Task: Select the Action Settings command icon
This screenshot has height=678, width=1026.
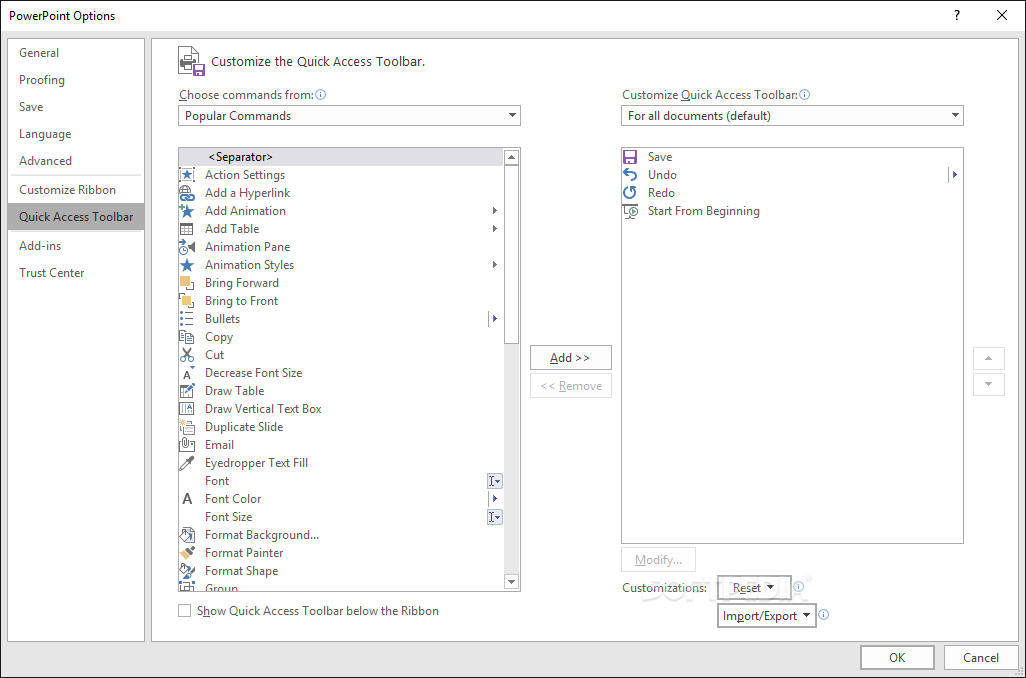Action: click(187, 175)
